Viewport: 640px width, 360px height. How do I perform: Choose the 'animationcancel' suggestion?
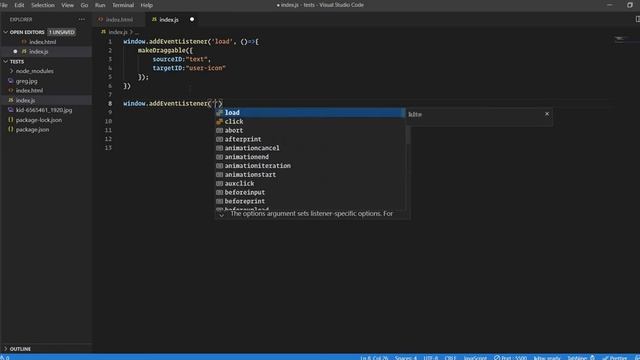[x=310, y=148]
